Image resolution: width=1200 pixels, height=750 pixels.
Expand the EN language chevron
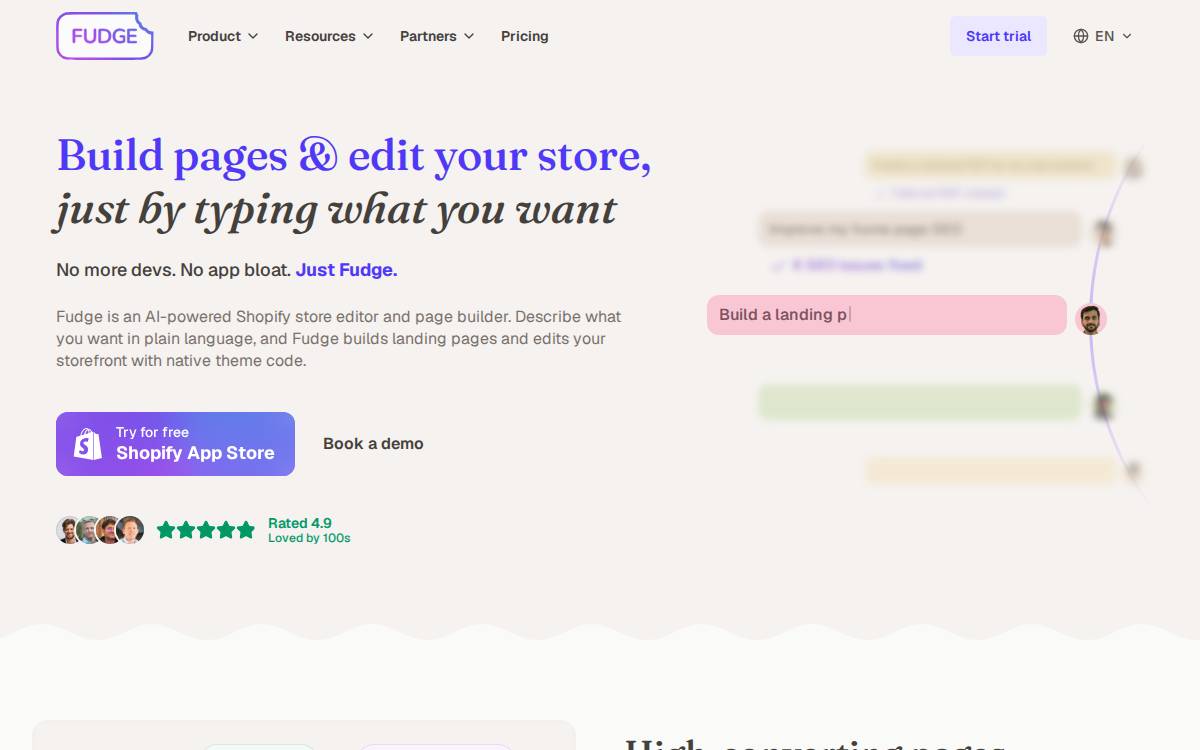[x=1127, y=36]
